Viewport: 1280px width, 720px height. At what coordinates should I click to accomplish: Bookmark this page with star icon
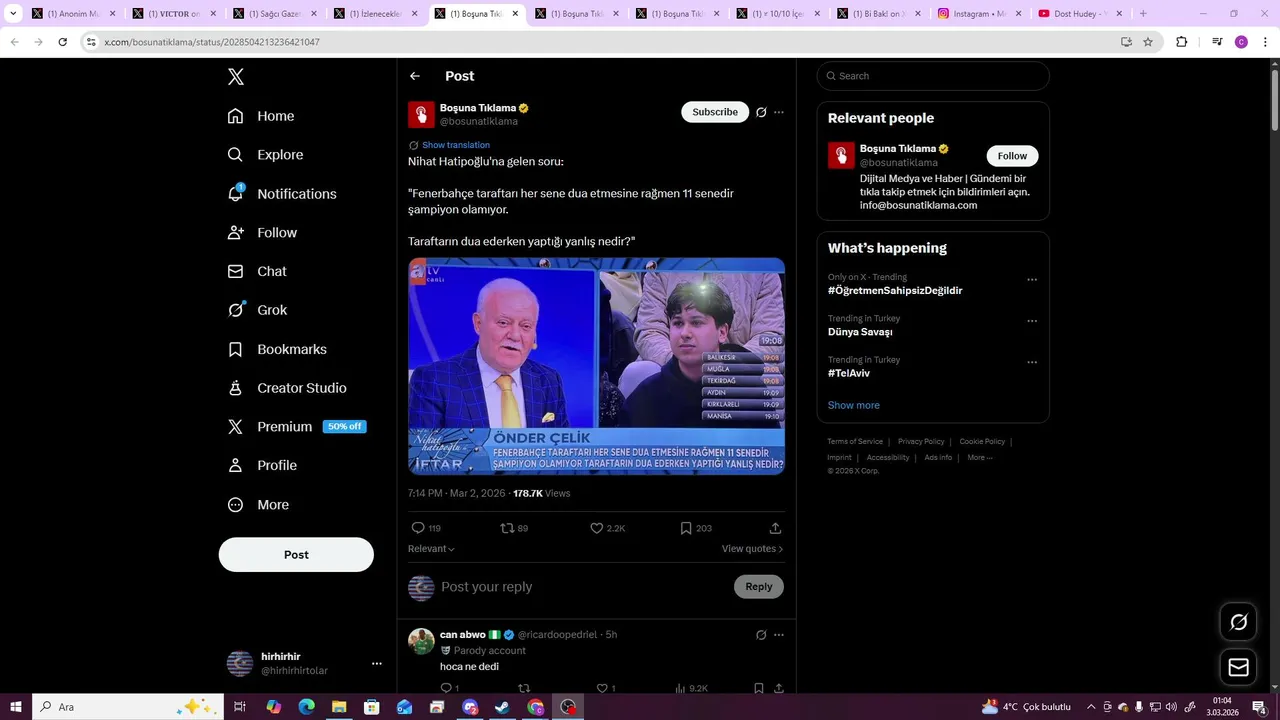[x=1148, y=42]
